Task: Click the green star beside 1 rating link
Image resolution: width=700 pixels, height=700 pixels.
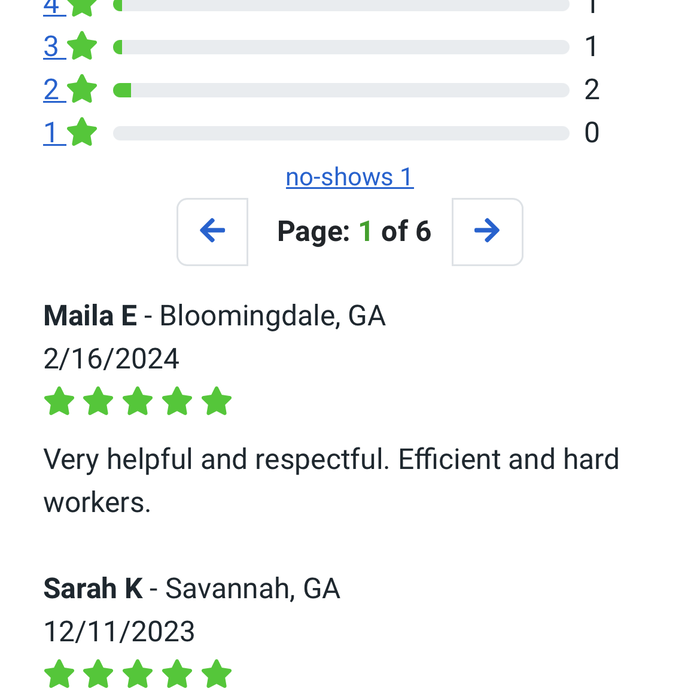Action: tap(82, 132)
